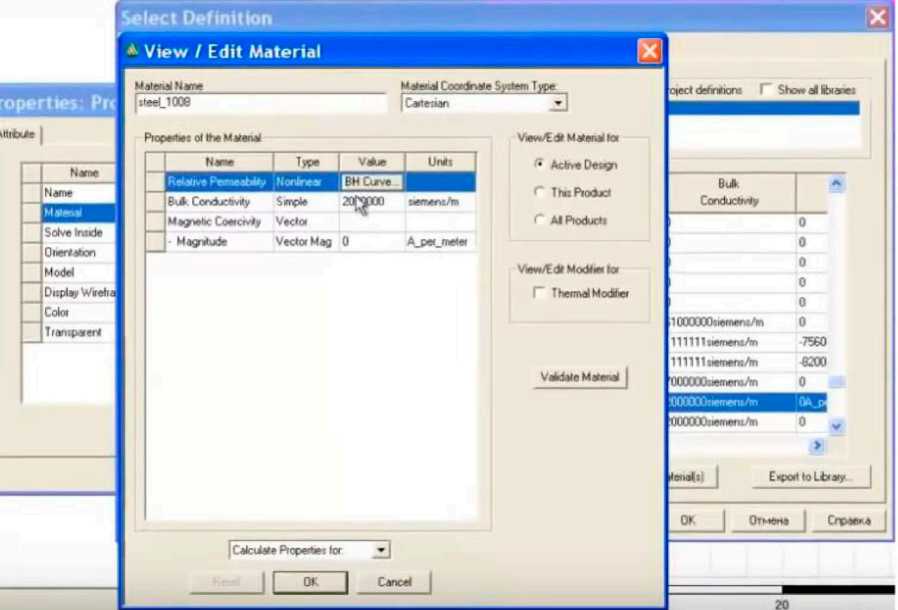Cancel the View / Edit Material dialog
The width and height of the screenshot is (898, 610).
[394, 582]
